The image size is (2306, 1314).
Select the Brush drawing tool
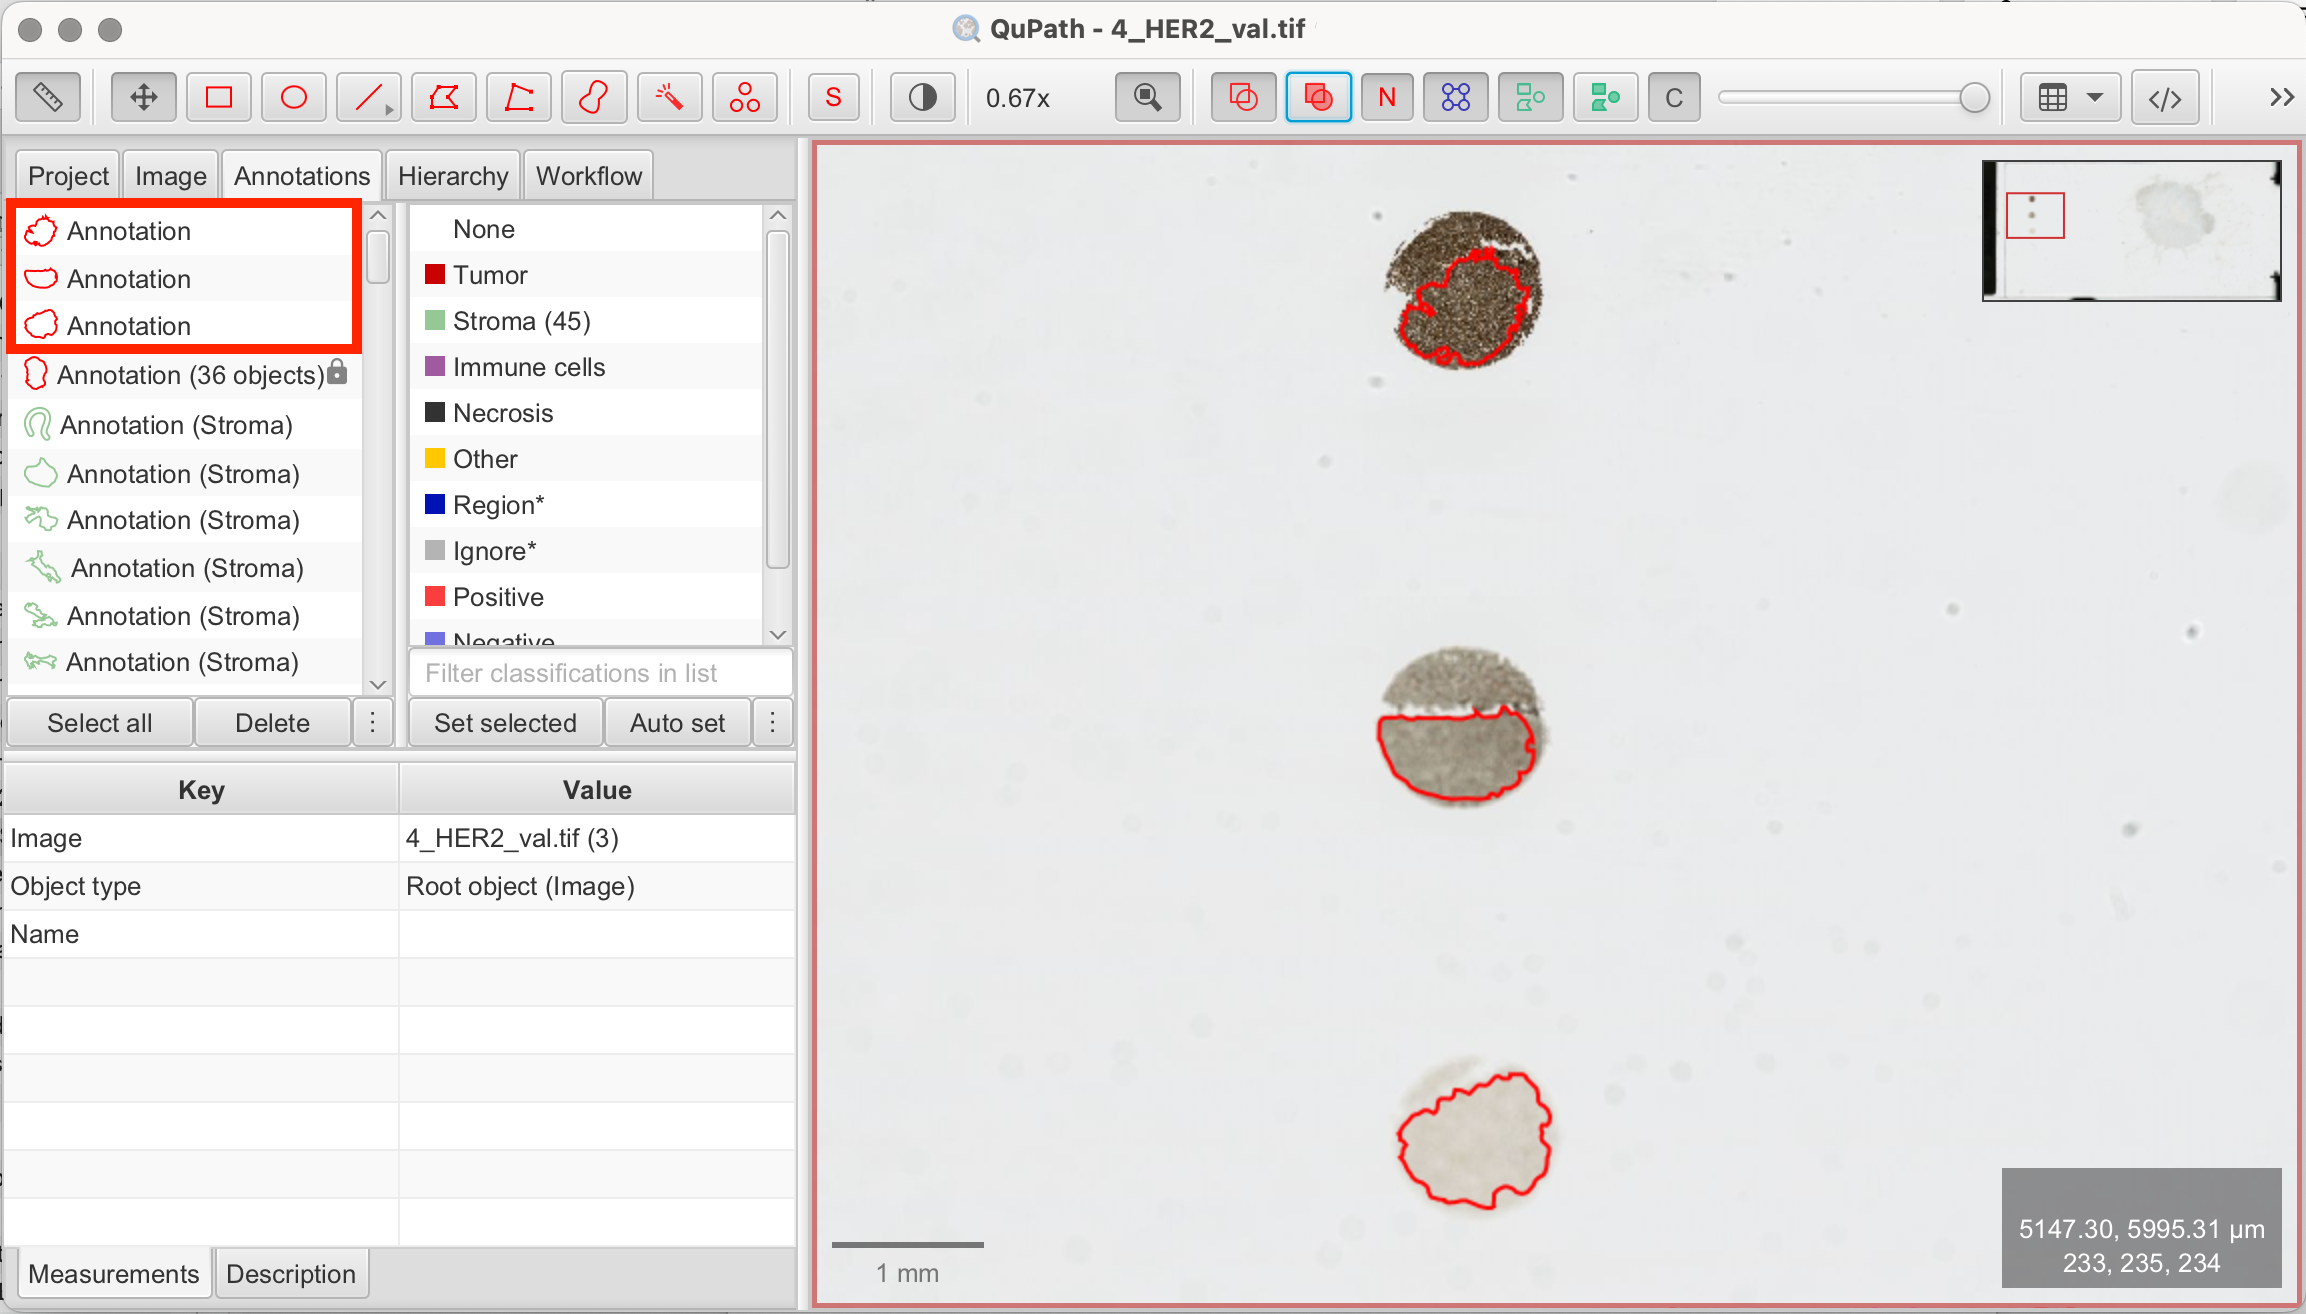click(593, 97)
